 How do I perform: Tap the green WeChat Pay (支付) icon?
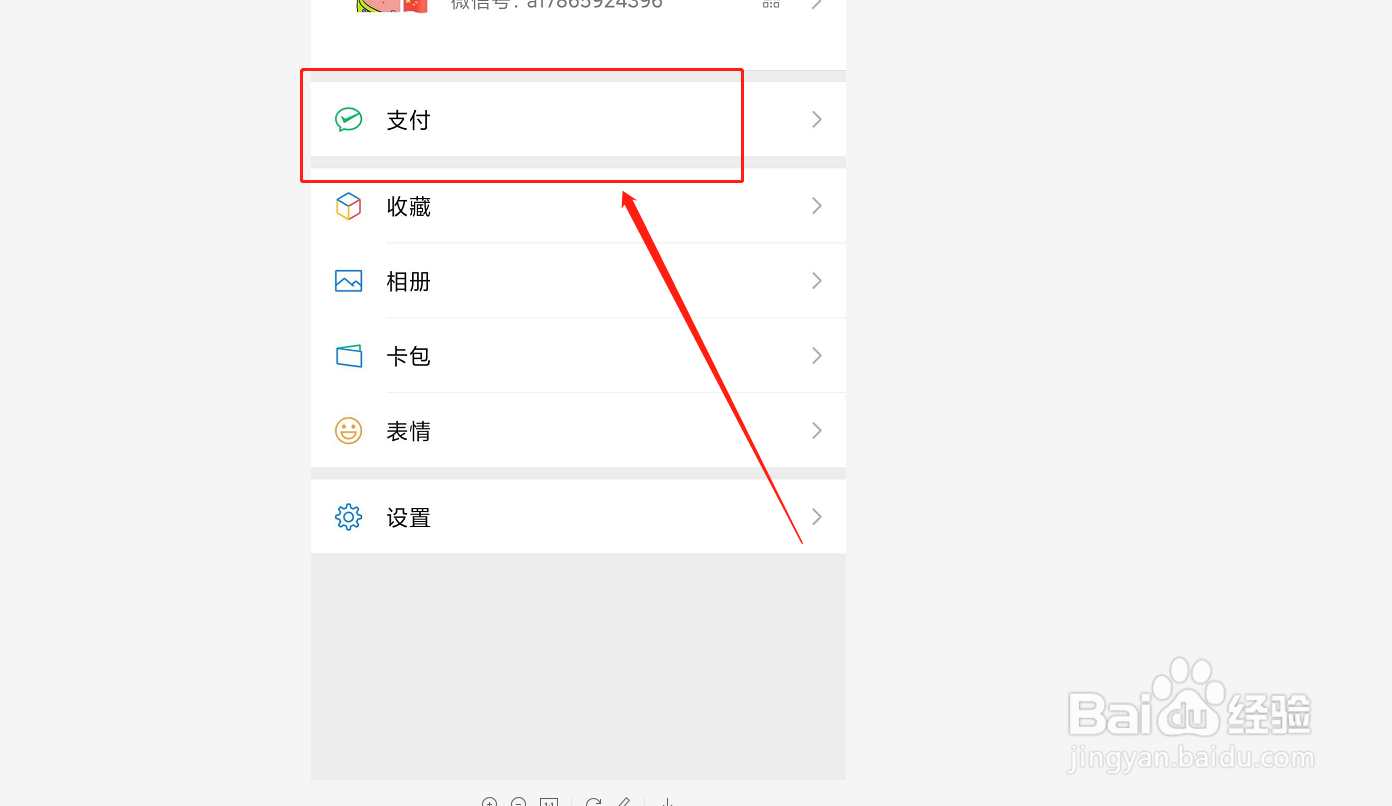pyautogui.click(x=348, y=120)
